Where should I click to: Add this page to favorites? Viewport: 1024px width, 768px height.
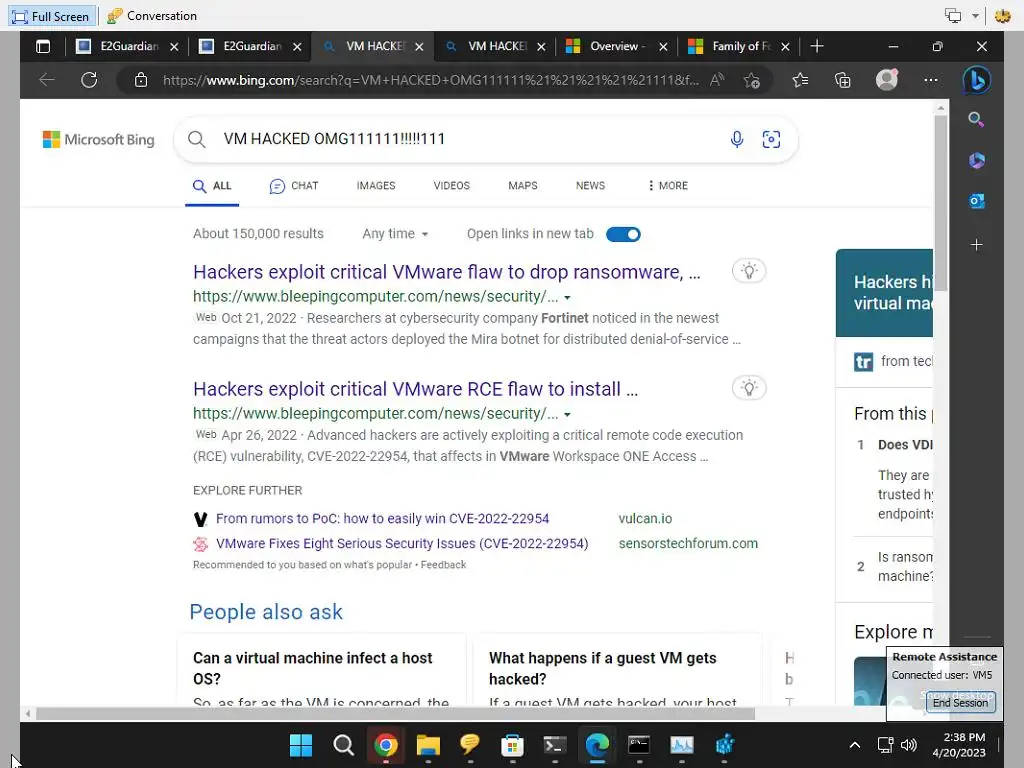(752, 80)
